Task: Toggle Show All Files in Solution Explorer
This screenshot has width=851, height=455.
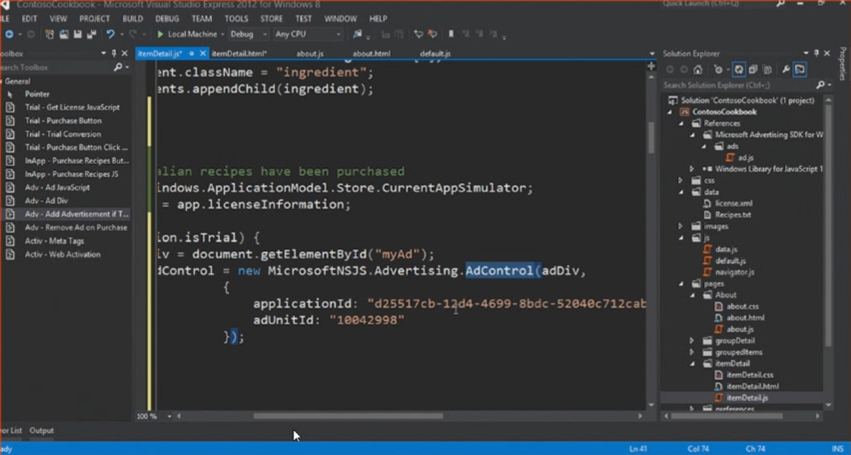Action: click(x=767, y=69)
